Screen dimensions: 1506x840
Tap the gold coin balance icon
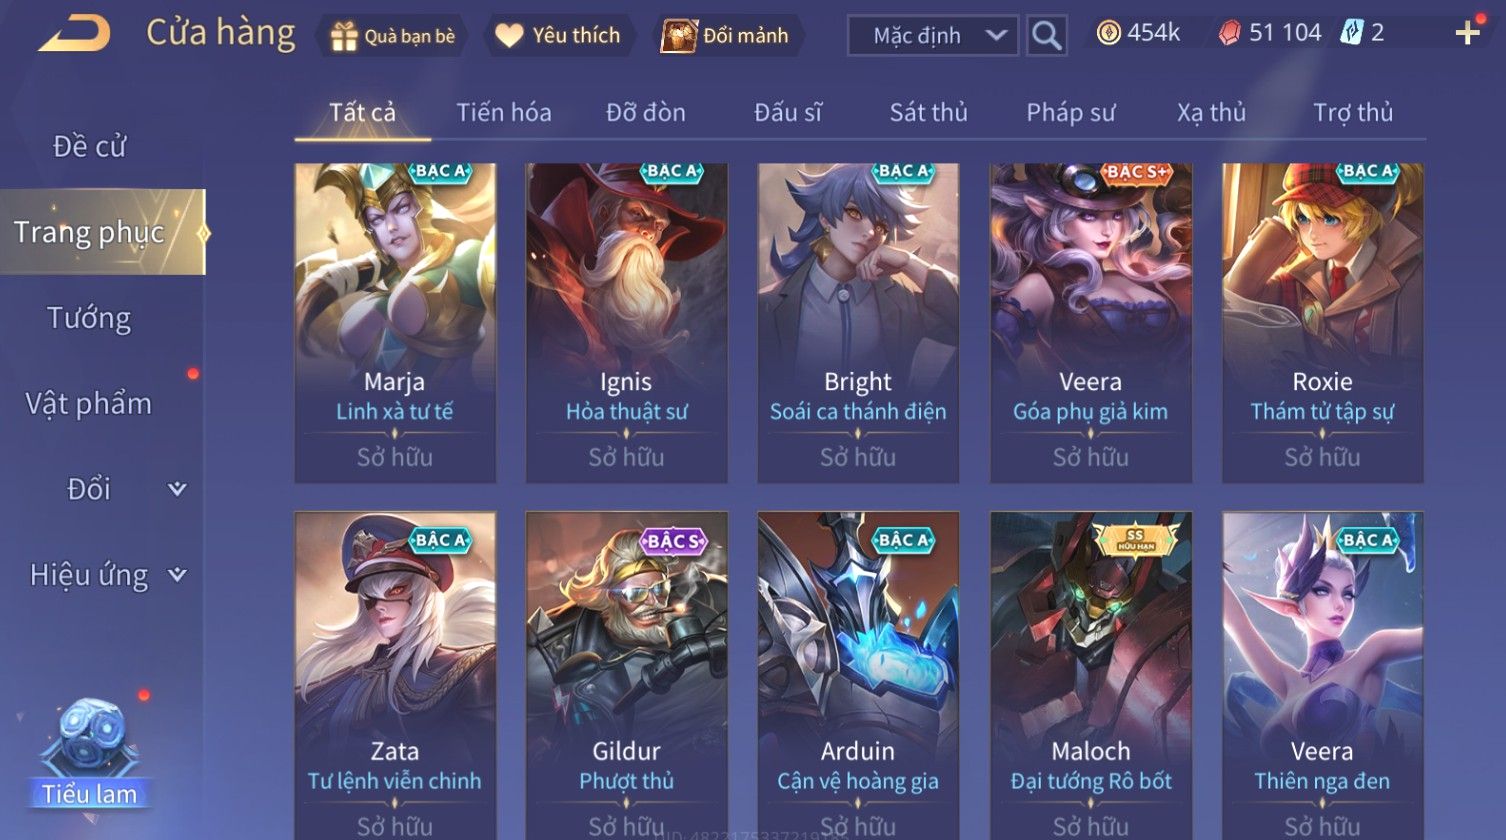click(1108, 33)
